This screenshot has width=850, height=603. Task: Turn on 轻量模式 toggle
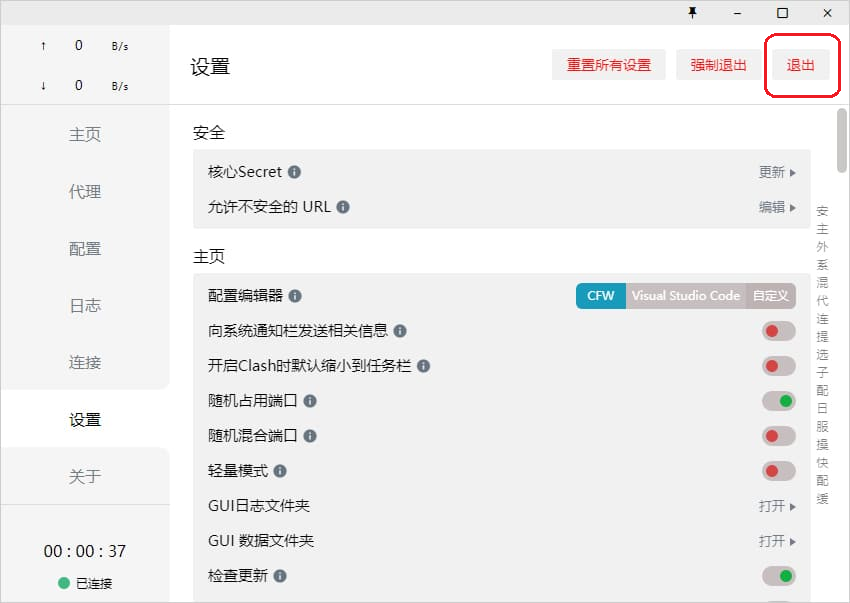point(778,471)
